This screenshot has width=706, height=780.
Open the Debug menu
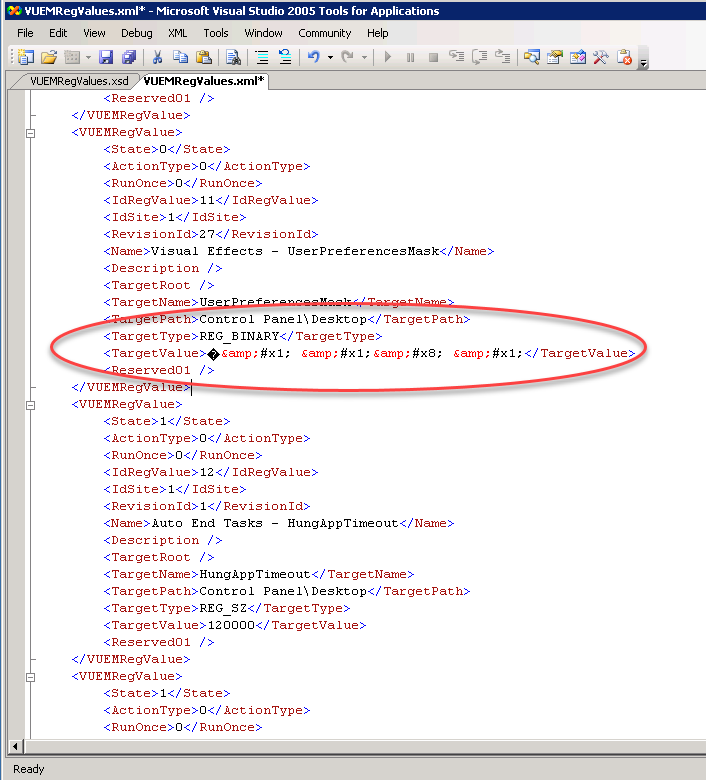pos(137,33)
